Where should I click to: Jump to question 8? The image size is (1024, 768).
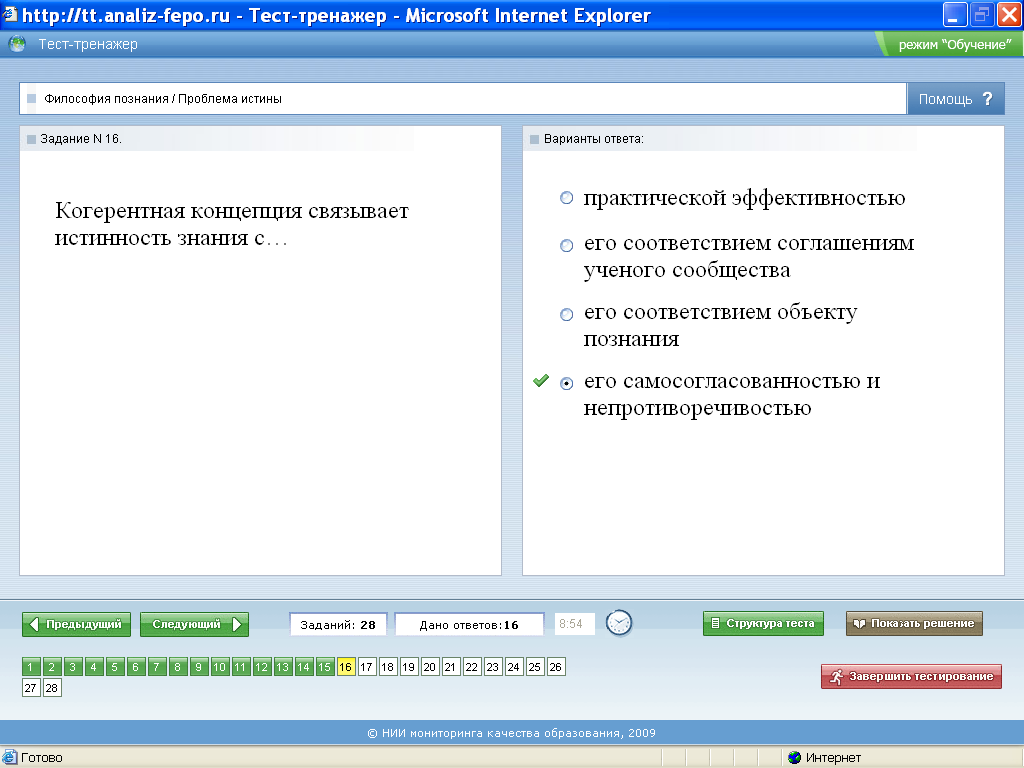[x=178, y=667]
